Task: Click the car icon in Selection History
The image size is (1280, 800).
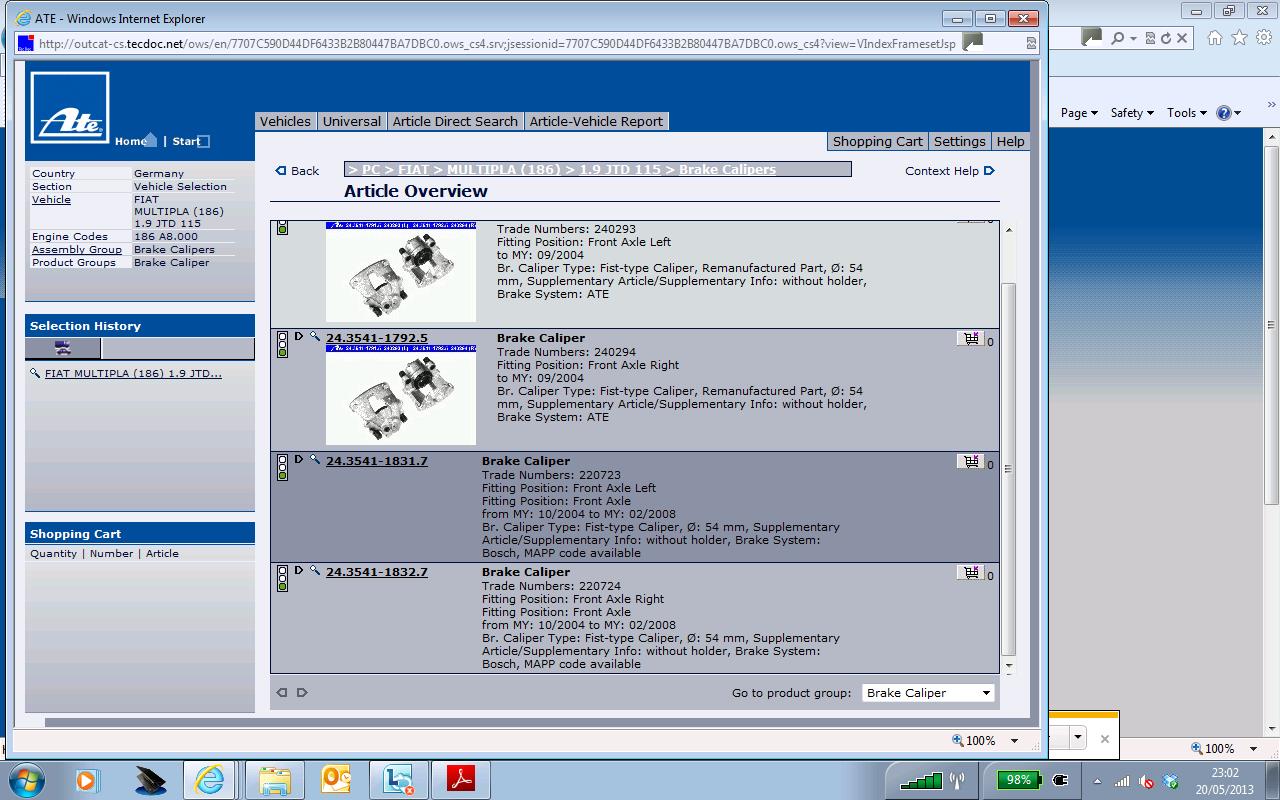Action: point(63,348)
